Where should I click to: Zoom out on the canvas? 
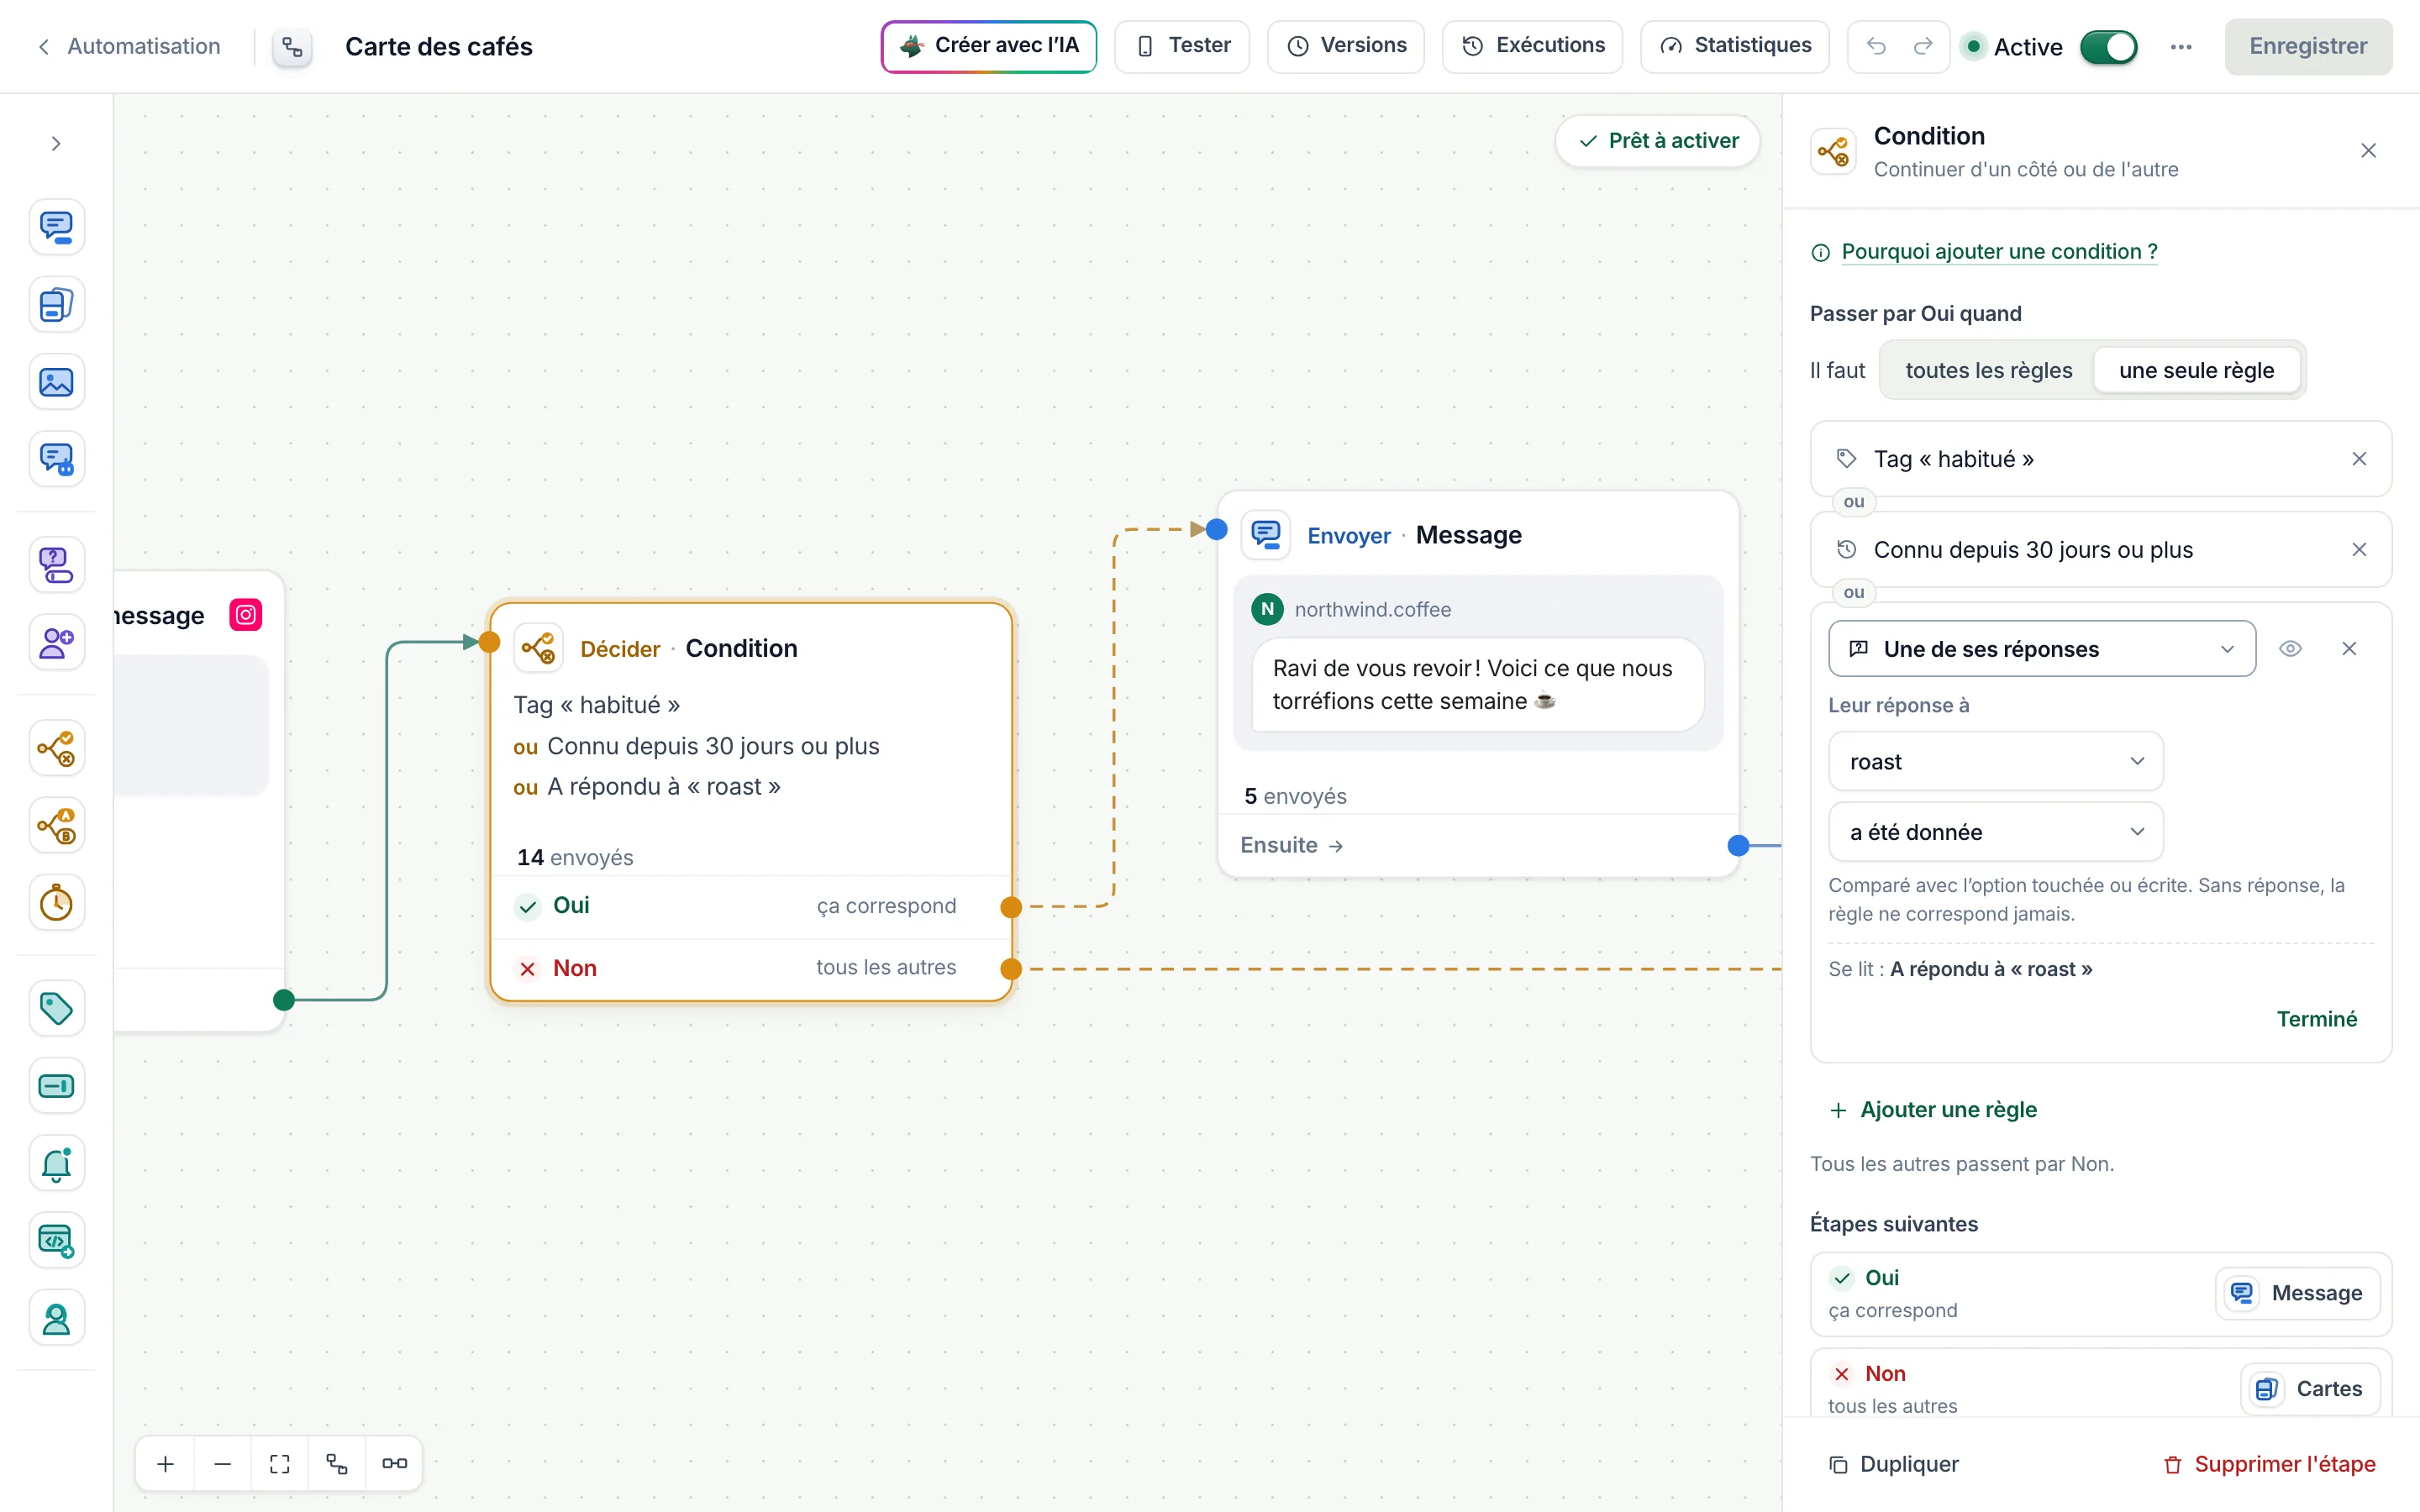pos(223,1464)
